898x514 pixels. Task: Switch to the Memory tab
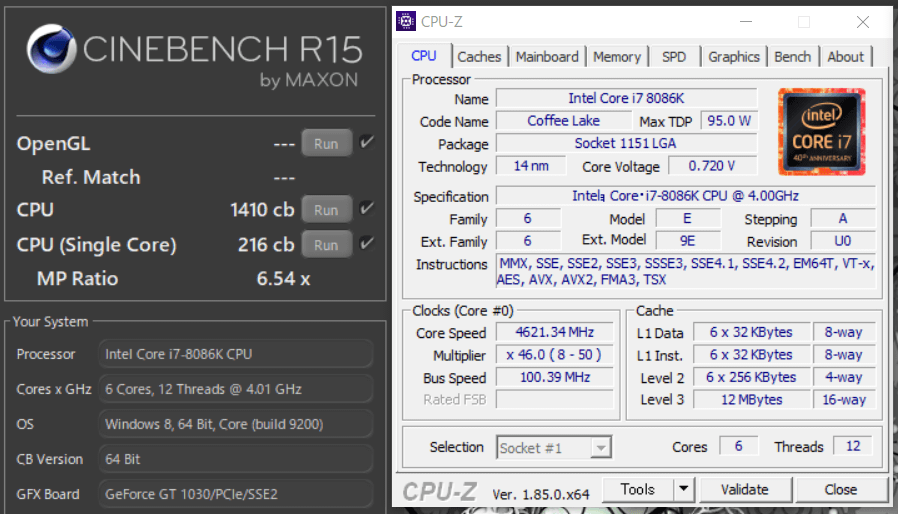[x=617, y=57]
